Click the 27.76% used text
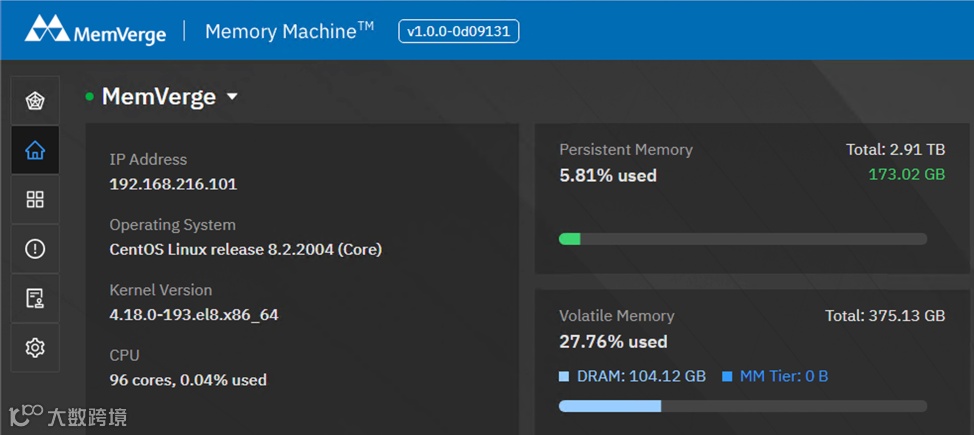Viewport: 974px width, 435px height. click(614, 342)
